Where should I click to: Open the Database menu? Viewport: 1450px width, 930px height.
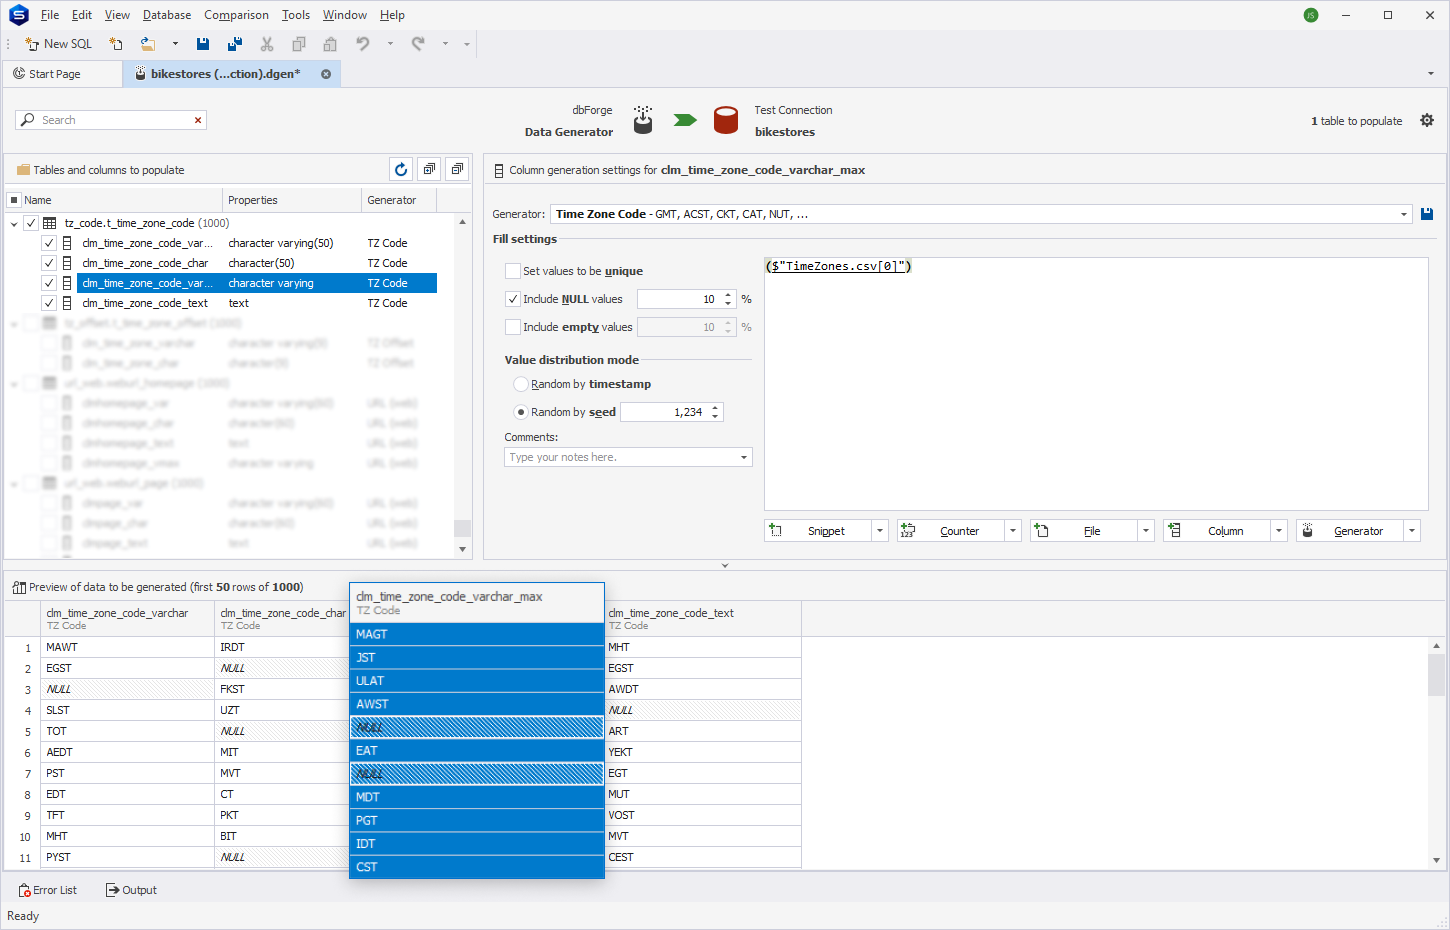pos(167,15)
